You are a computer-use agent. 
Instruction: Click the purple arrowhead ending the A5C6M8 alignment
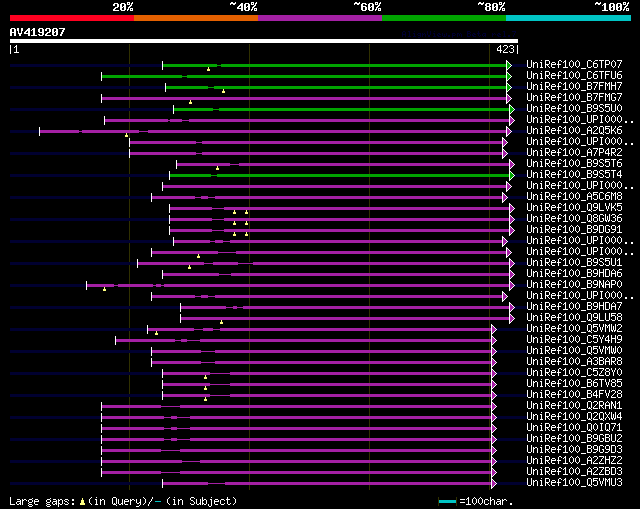point(505,198)
